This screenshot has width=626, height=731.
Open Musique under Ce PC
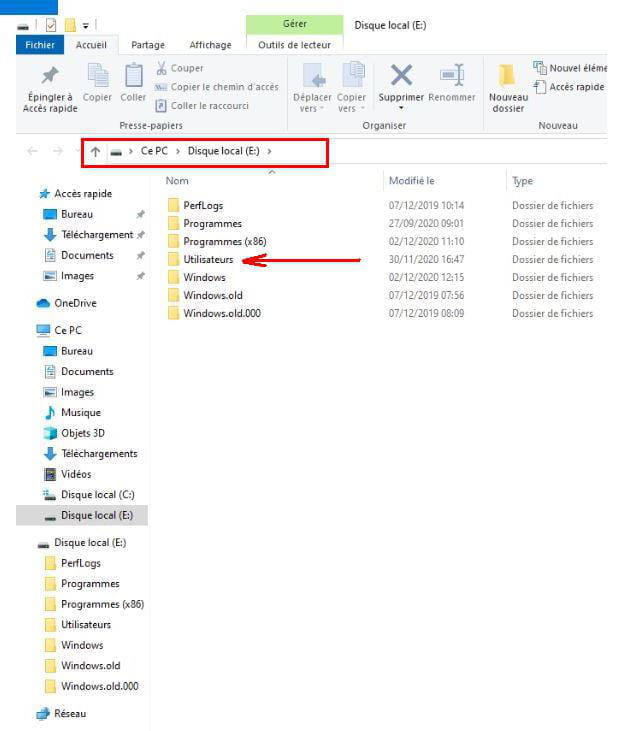pyautogui.click(x=81, y=413)
